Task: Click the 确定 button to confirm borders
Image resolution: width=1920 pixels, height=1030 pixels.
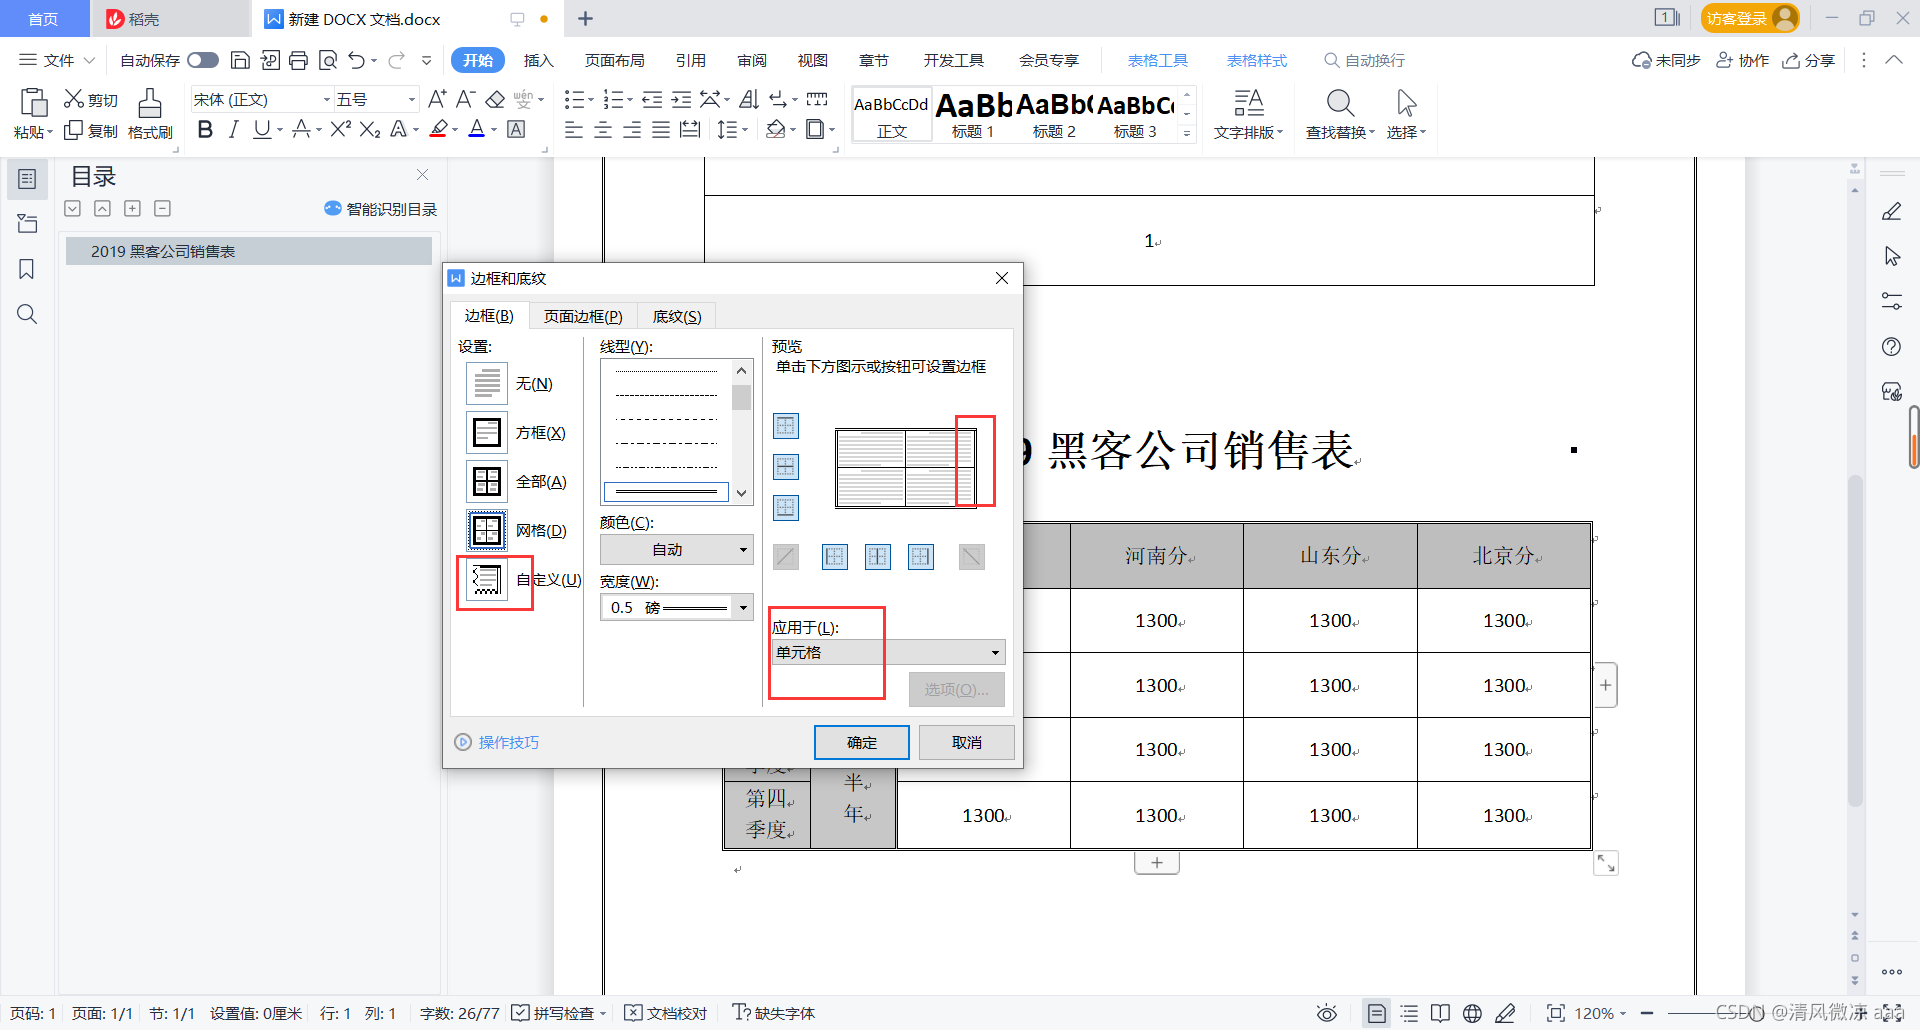Action: 861,742
